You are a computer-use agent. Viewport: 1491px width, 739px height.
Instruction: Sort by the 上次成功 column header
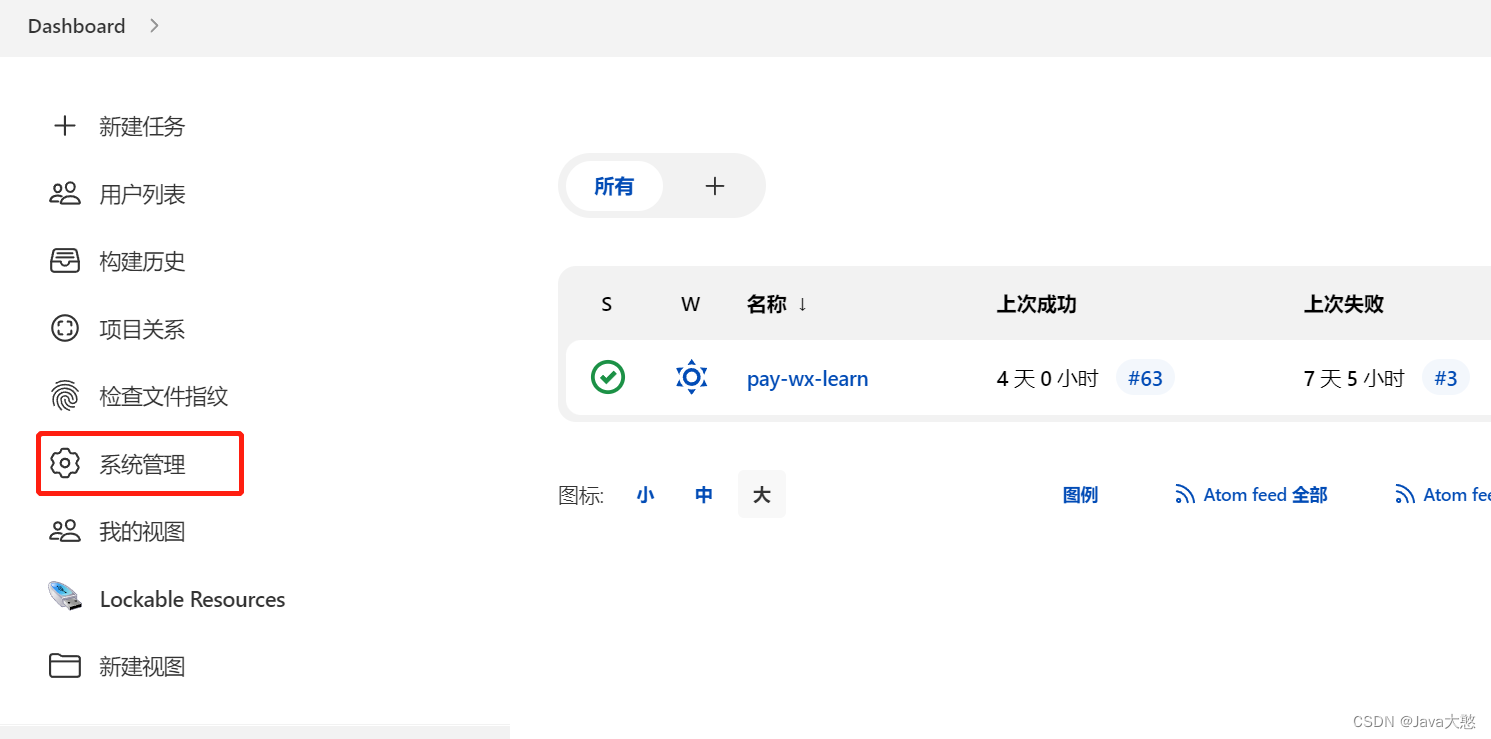[1037, 304]
